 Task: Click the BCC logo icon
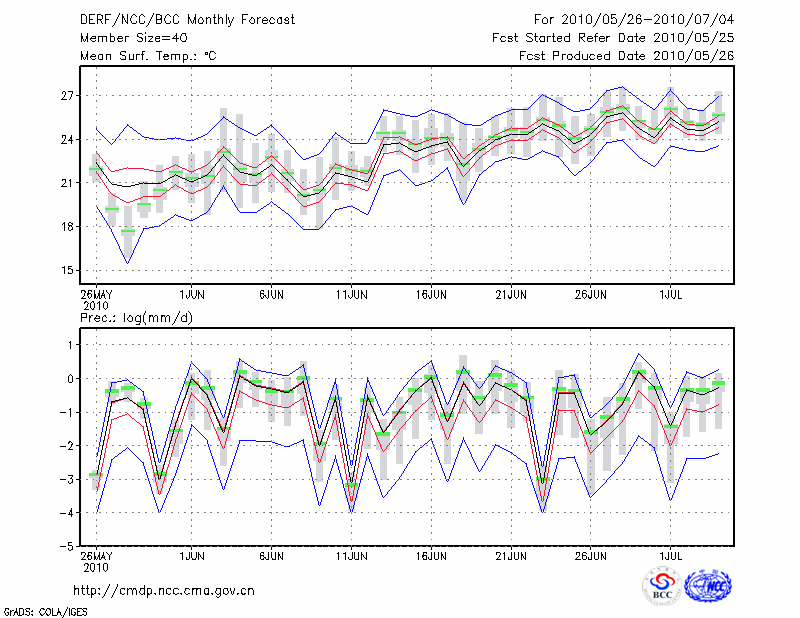(662, 587)
